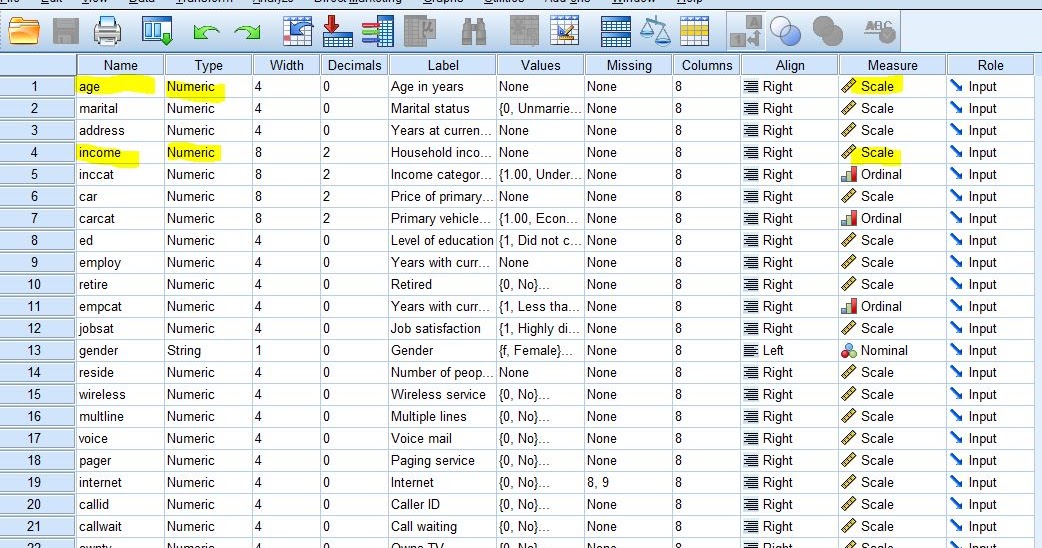The image size is (1042, 548).
Task: Click 'Marital status' label cell
Action: [x=443, y=108]
